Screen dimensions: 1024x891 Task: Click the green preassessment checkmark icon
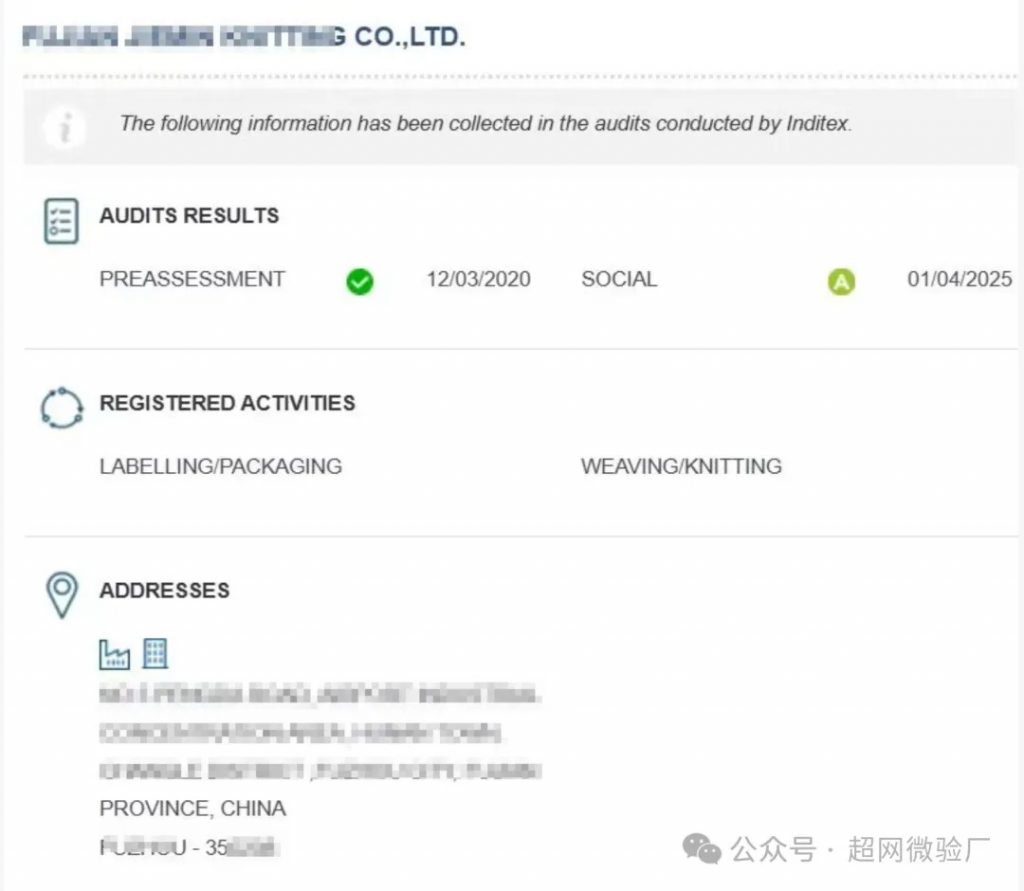(x=360, y=282)
